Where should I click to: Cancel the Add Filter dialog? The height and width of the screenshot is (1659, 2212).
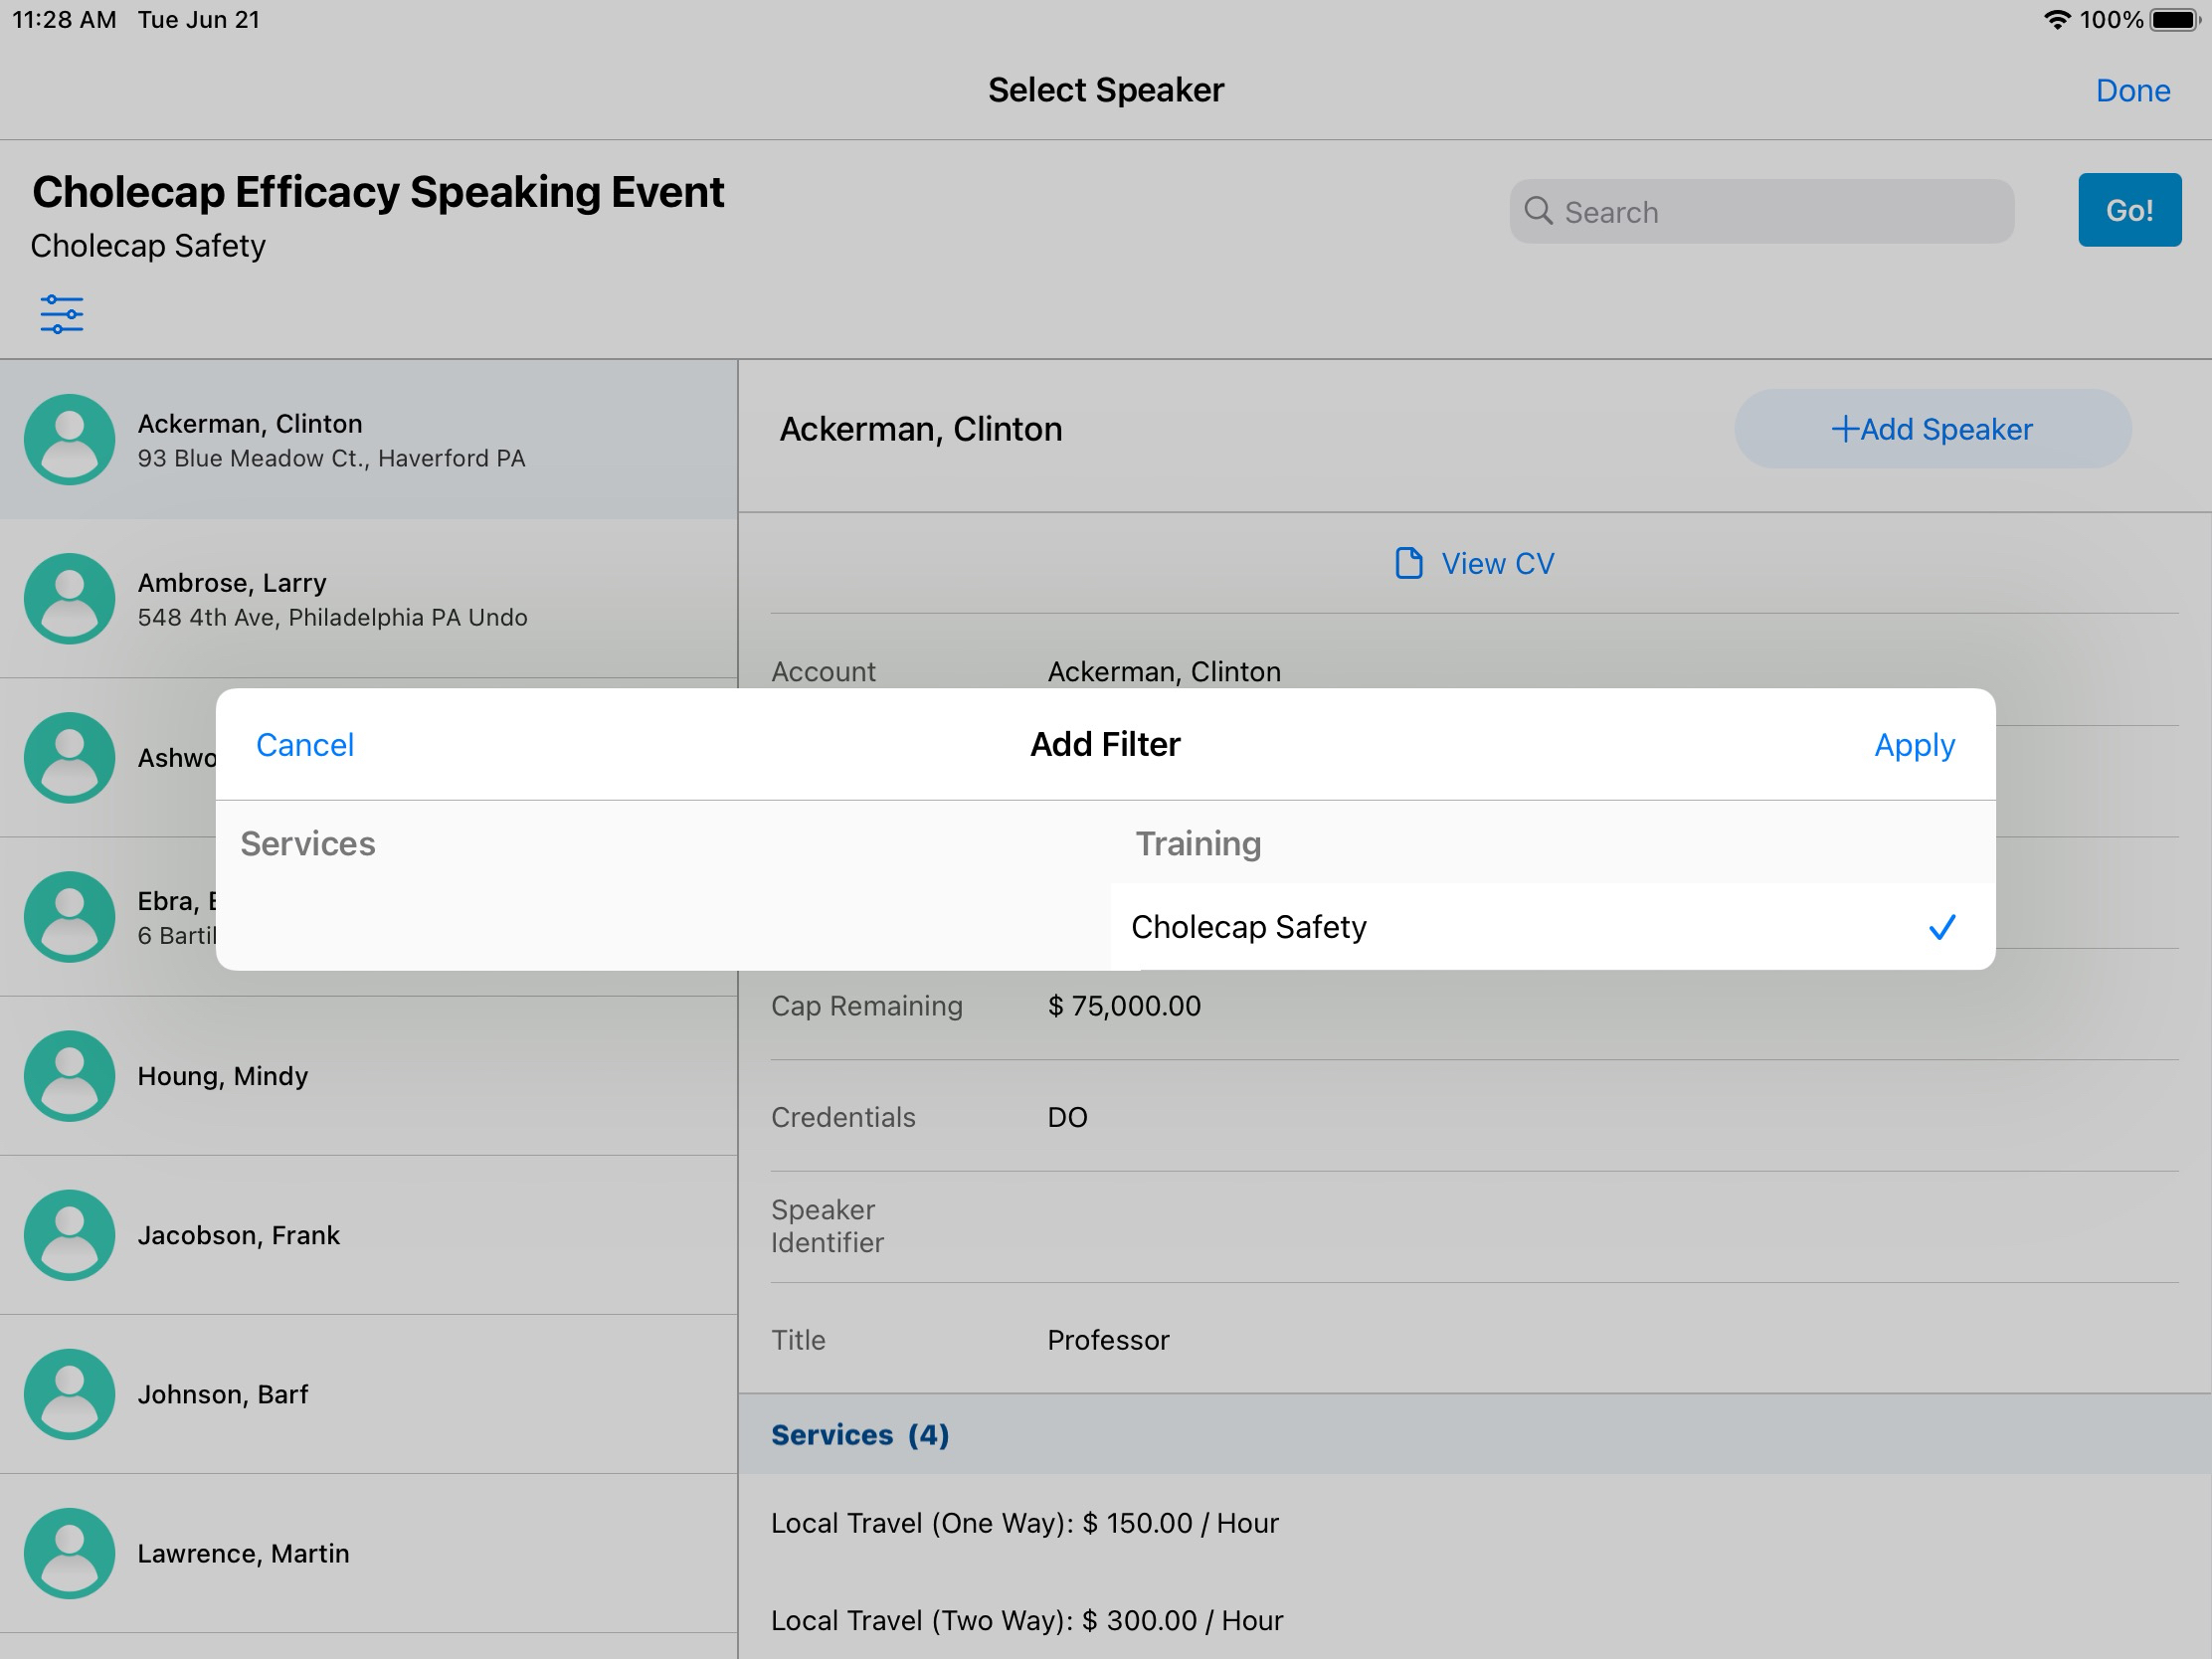tap(305, 745)
